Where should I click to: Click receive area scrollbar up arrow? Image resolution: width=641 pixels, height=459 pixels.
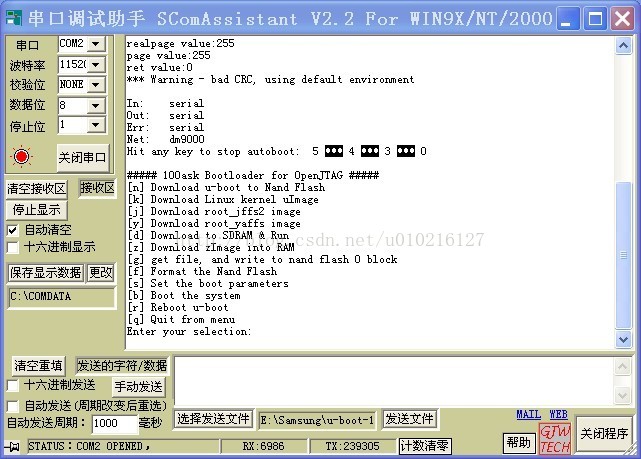coord(623,46)
